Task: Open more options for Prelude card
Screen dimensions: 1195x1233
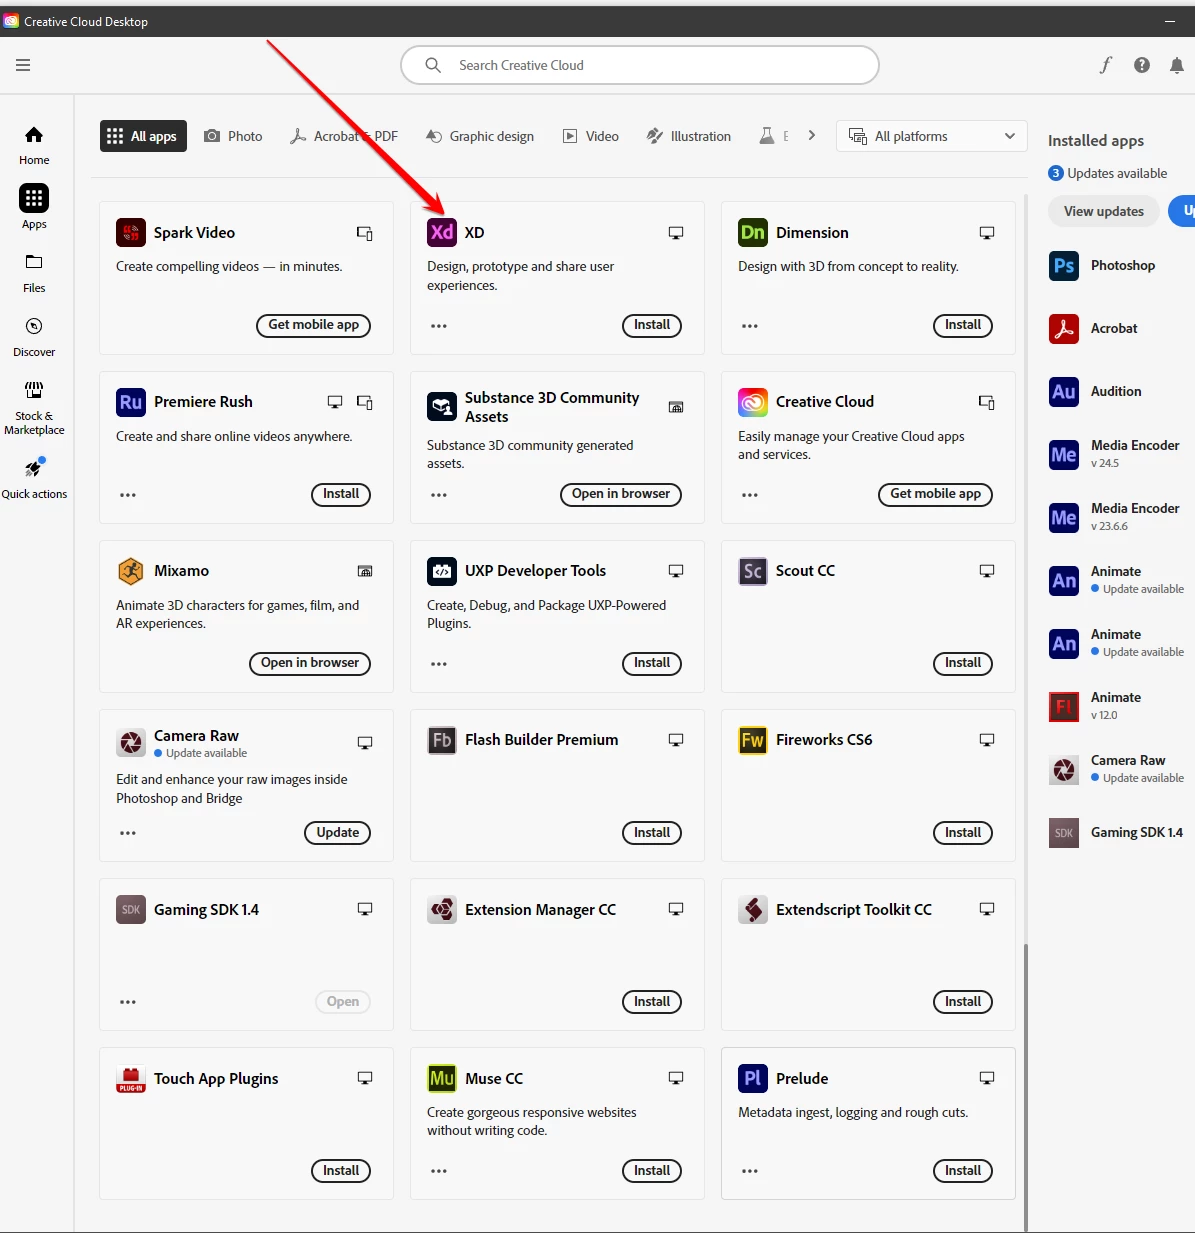Action: pos(750,1171)
